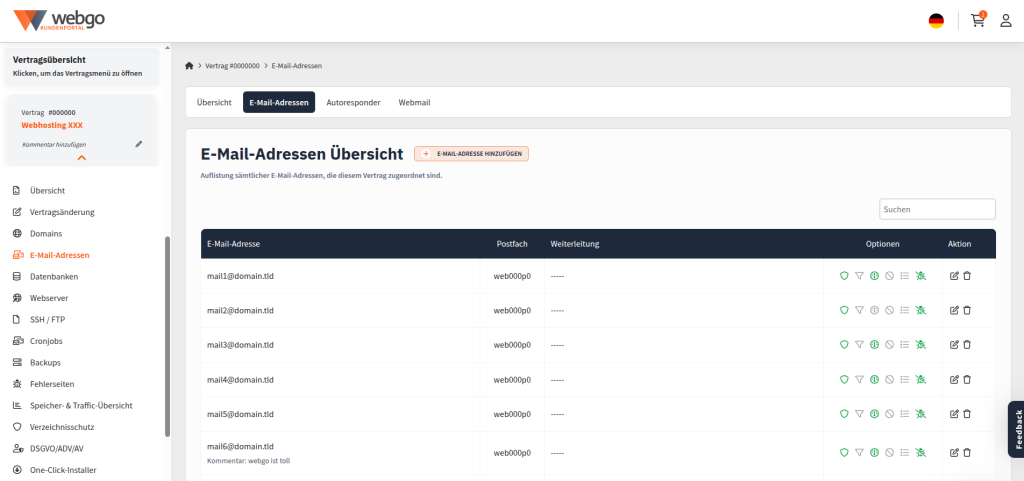This screenshot has height=481, width=1024.
Task: Click the list icon in mail6@domain.tld row
Action: click(904, 452)
